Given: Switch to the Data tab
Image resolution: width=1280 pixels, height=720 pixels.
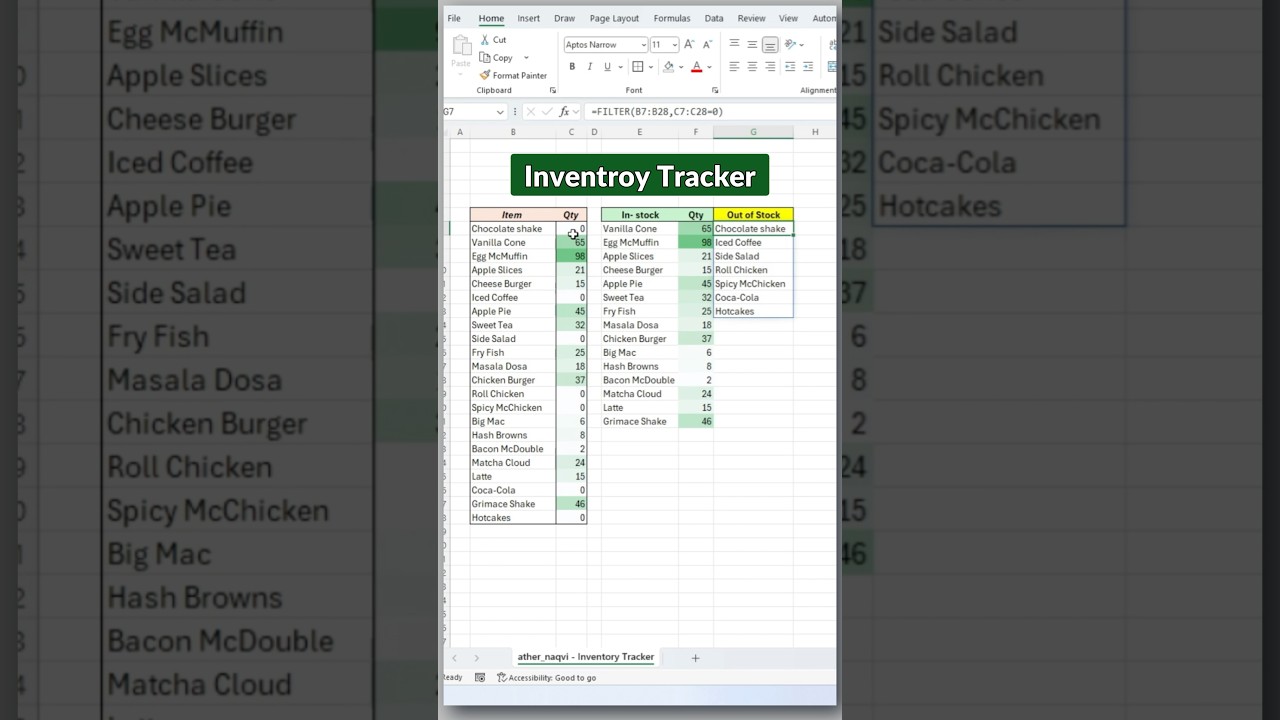Looking at the screenshot, I should [x=714, y=18].
